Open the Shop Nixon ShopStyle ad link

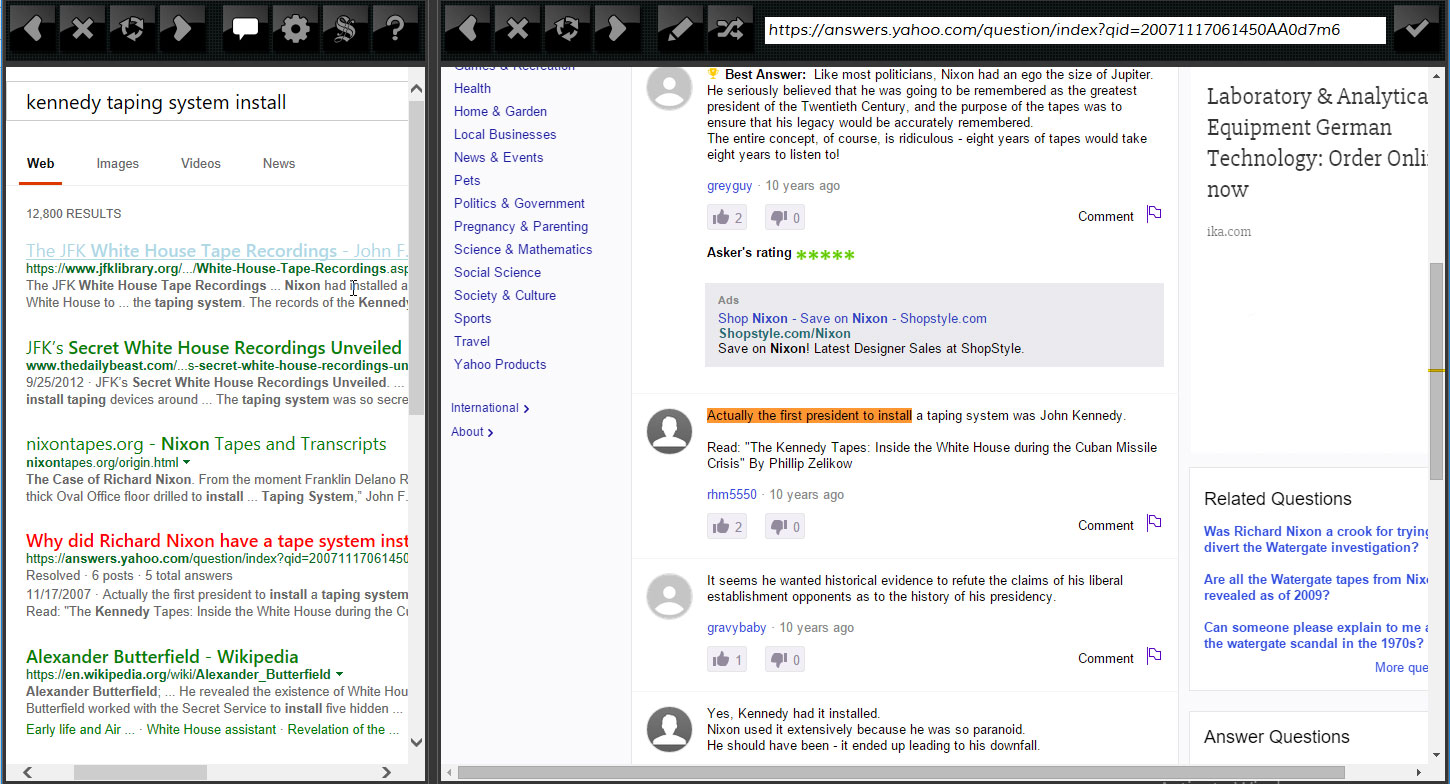[x=852, y=318]
